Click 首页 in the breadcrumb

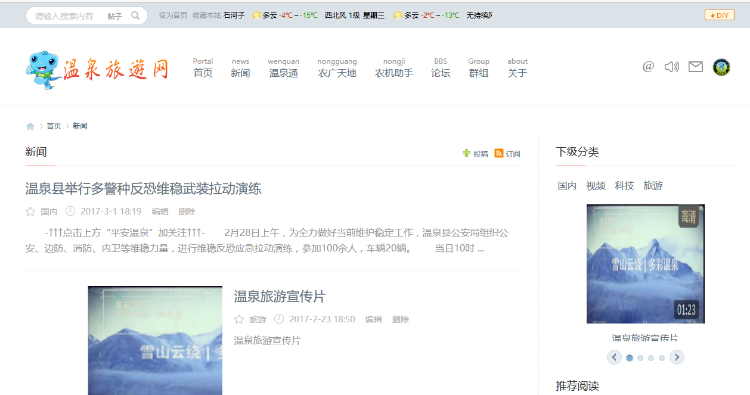click(x=54, y=126)
